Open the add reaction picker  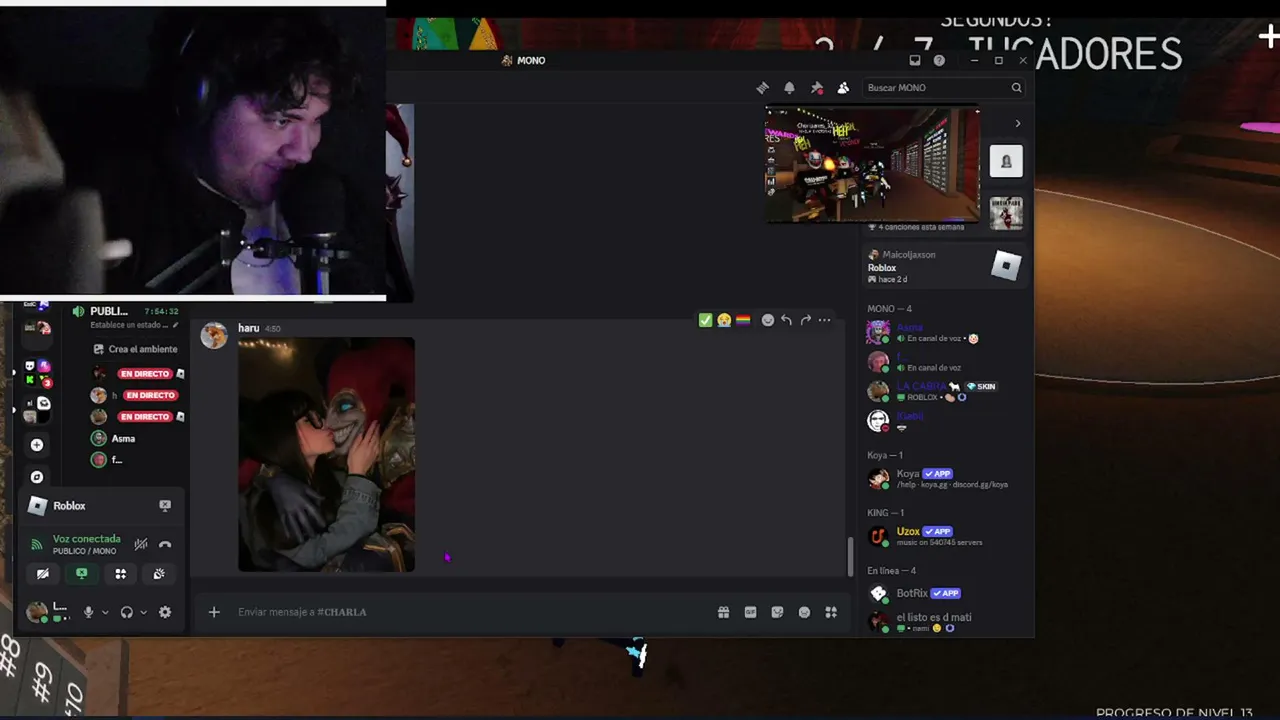(768, 320)
